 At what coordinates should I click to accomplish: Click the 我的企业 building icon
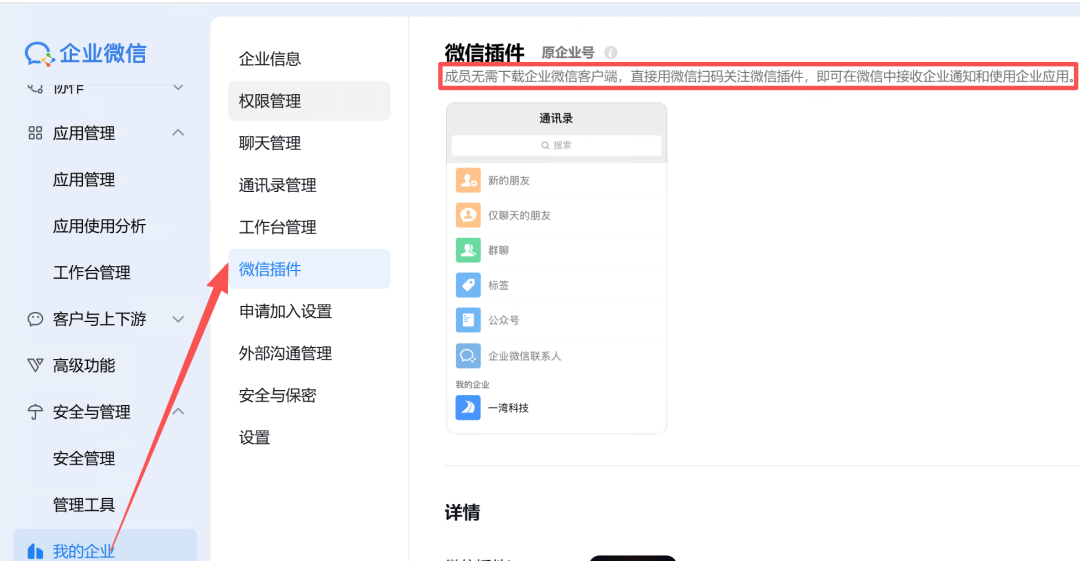click(35, 551)
